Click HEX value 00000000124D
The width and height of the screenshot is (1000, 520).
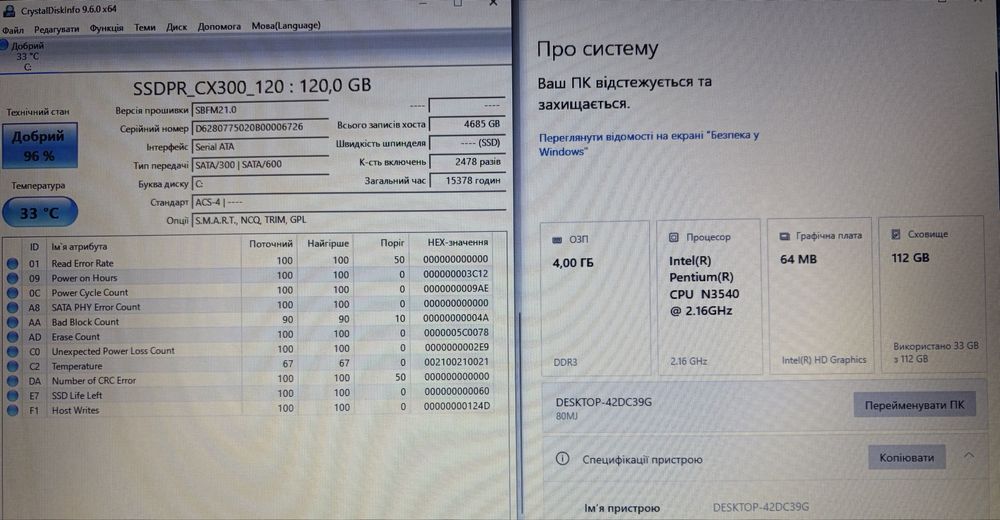point(457,406)
